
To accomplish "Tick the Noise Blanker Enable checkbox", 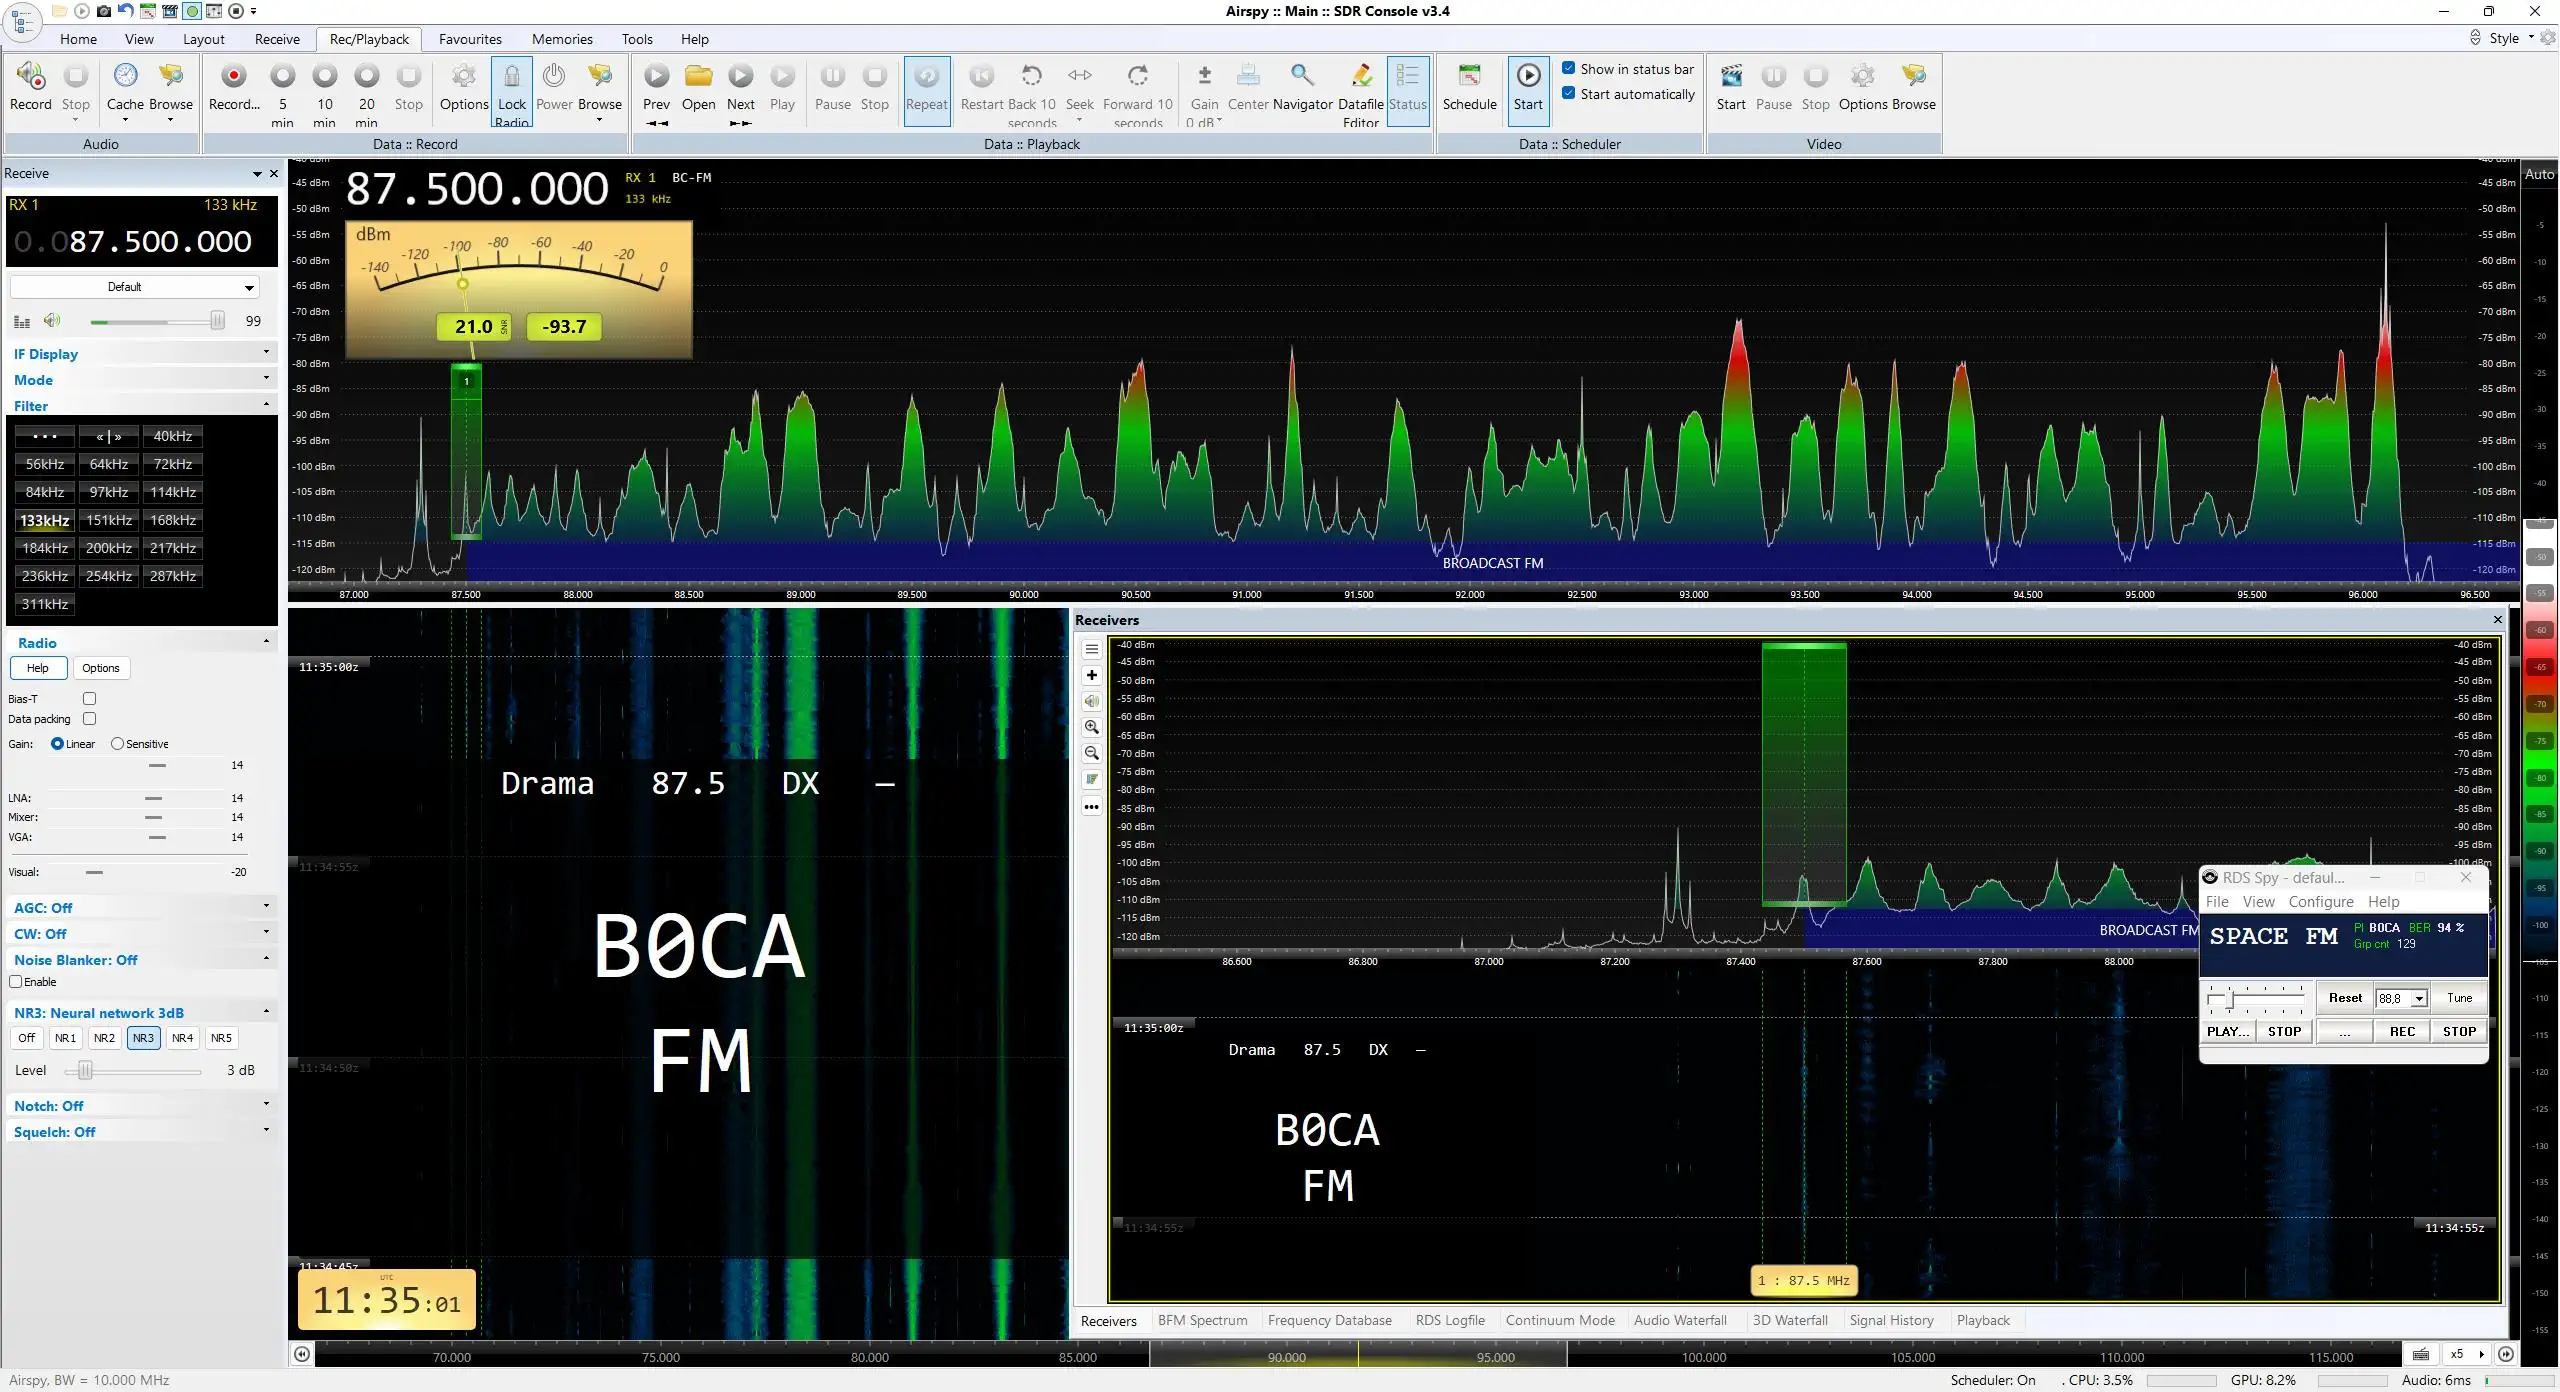I will click(15, 981).
